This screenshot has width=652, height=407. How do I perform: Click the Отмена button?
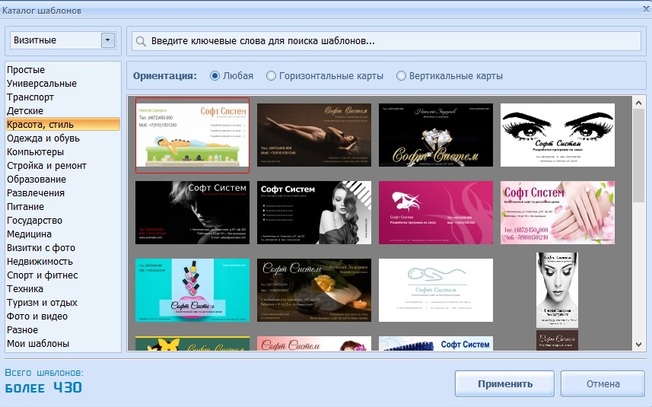click(602, 384)
